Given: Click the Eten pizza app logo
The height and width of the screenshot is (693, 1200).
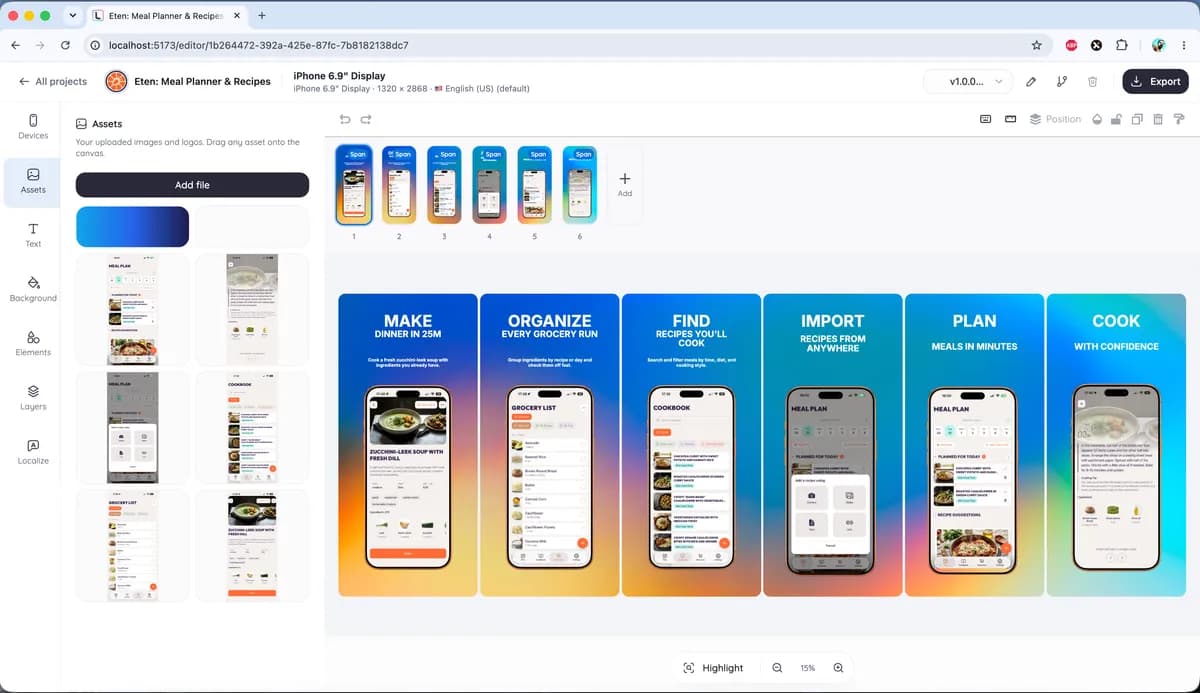Looking at the screenshot, I should coord(116,82).
